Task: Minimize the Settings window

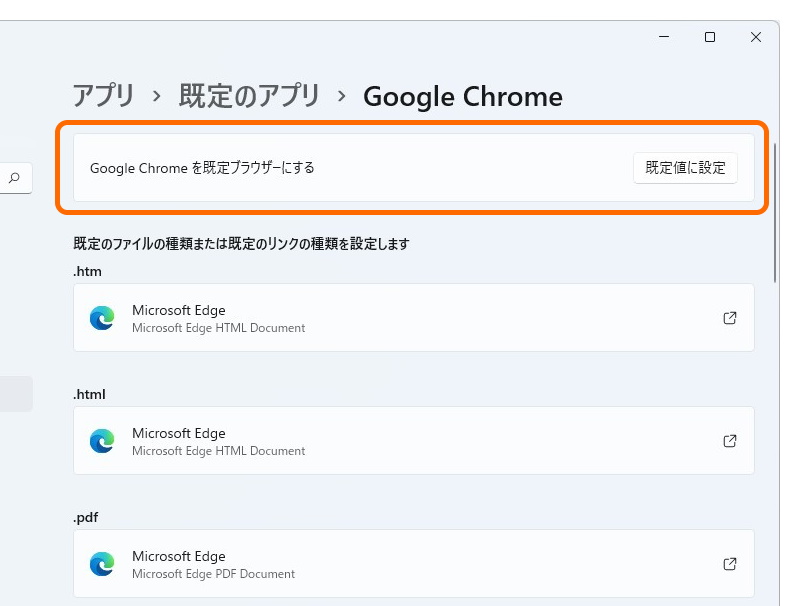Action: pyautogui.click(x=664, y=37)
